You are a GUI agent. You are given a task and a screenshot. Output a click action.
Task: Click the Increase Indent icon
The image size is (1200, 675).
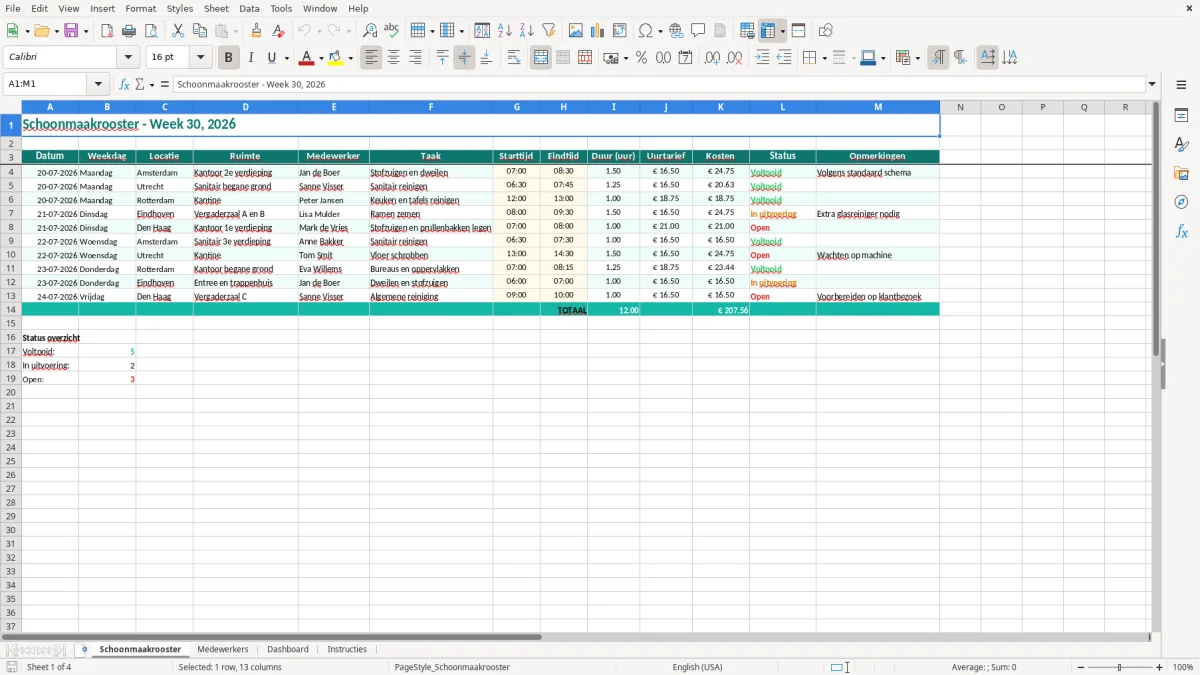click(762, 58)
